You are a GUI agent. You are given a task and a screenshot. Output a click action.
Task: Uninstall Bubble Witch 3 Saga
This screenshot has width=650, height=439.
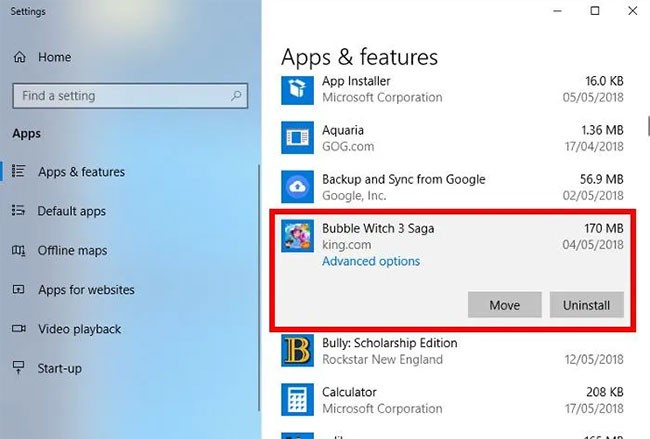pyautogui.click(x=586, y=305)
